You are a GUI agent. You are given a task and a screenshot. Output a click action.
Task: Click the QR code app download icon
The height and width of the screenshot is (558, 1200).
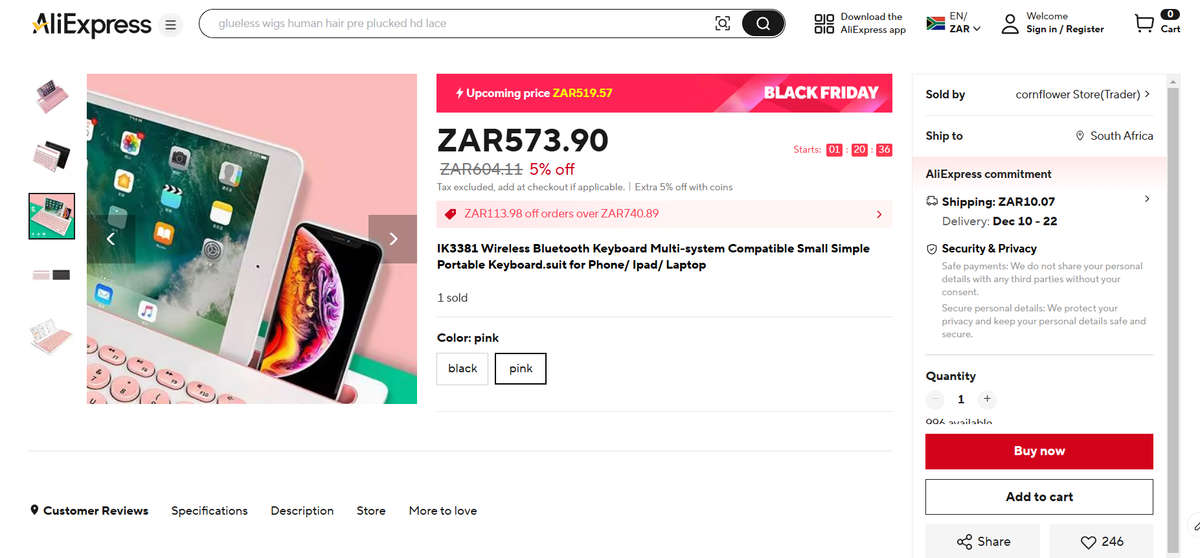click(x=824, y=24)
